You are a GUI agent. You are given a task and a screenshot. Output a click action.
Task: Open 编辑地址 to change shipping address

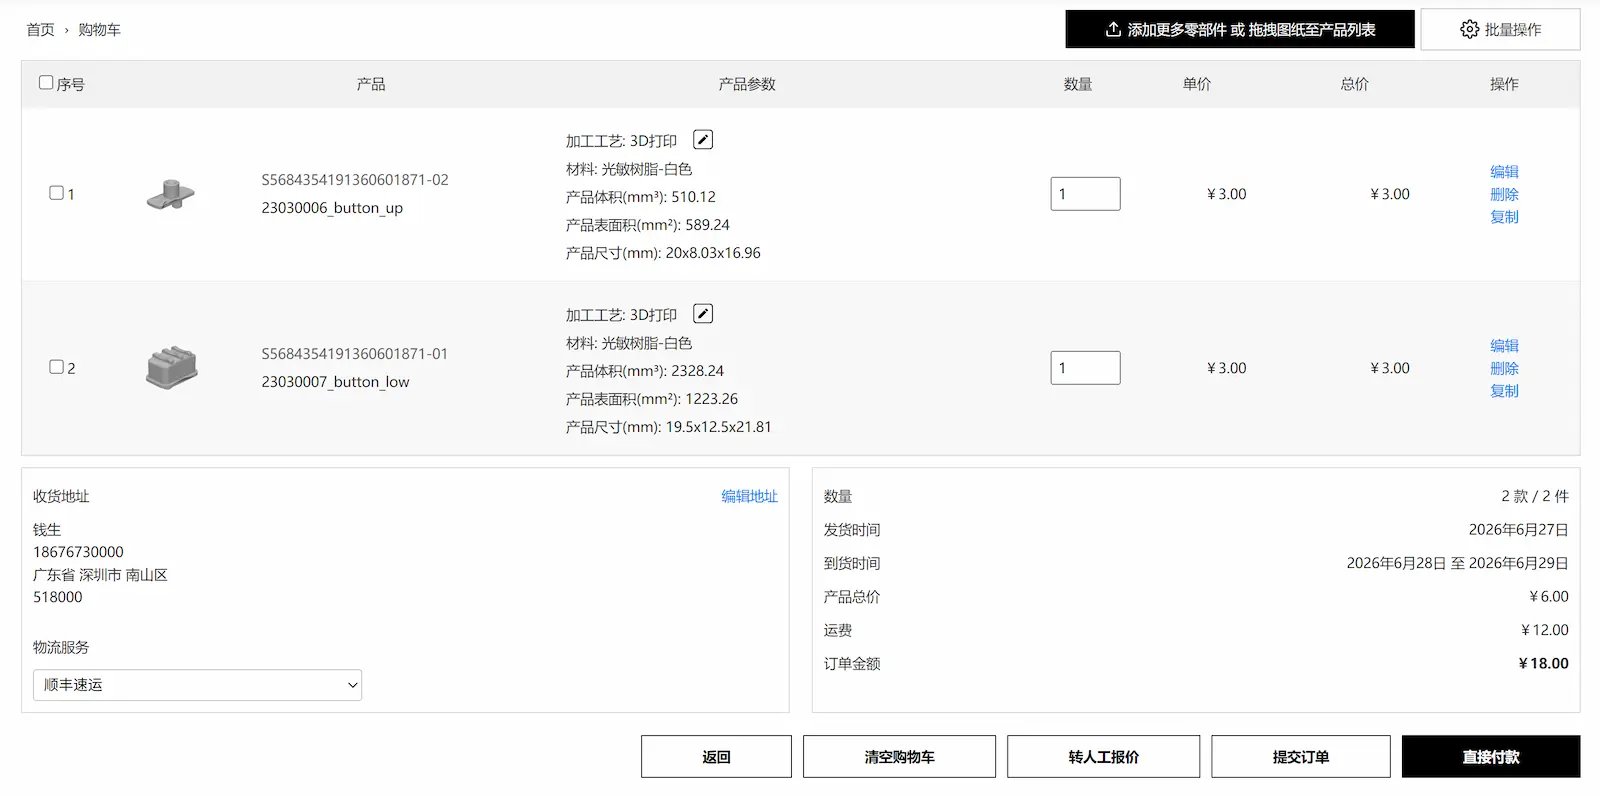(749, 496)
